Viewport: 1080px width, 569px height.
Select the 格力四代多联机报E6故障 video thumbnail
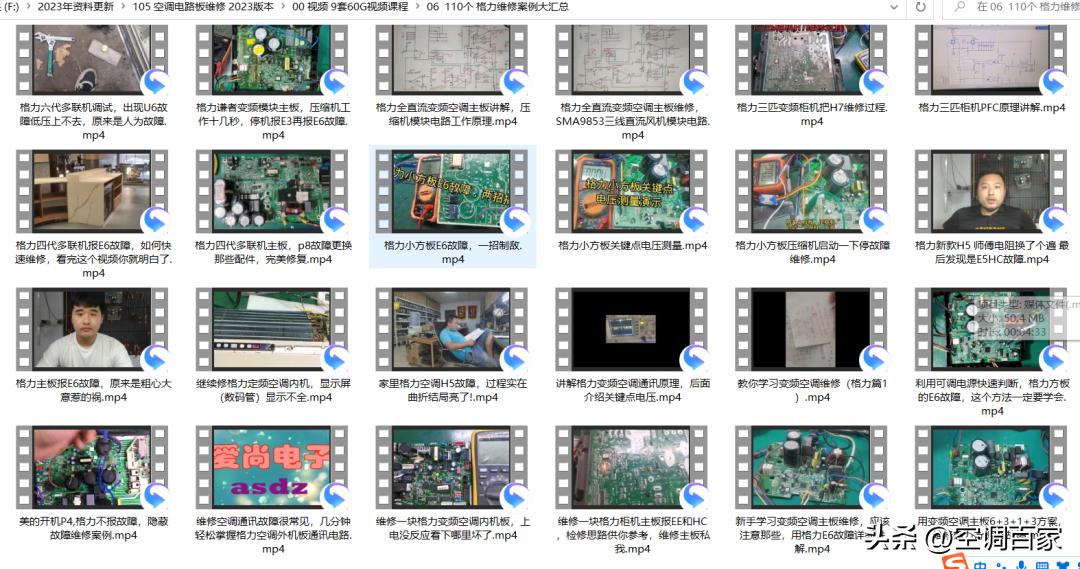pos(92,192)
